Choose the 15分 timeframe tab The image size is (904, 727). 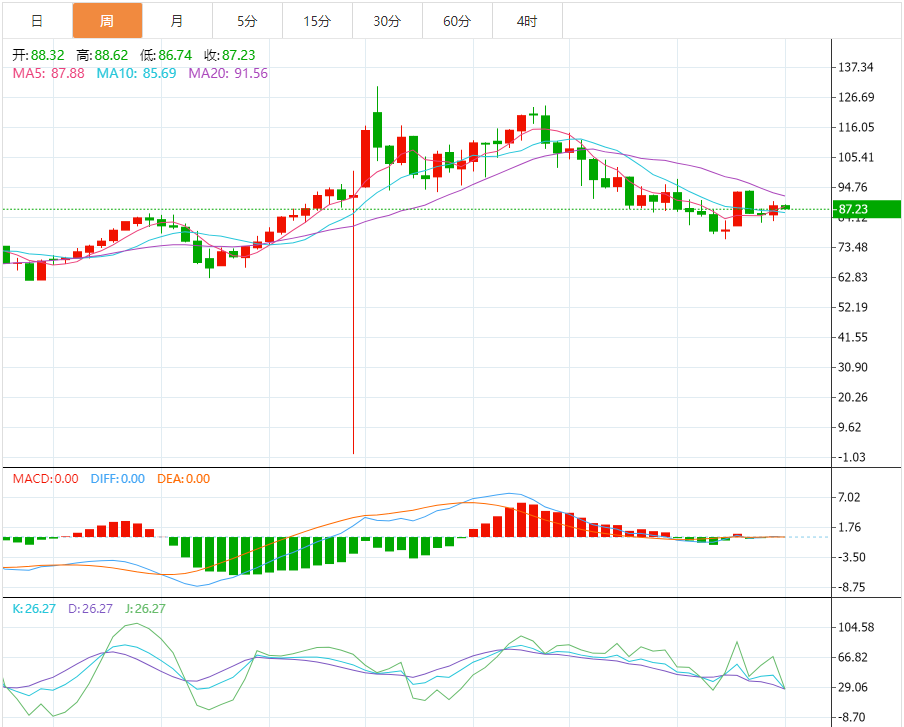coord(317,20)
